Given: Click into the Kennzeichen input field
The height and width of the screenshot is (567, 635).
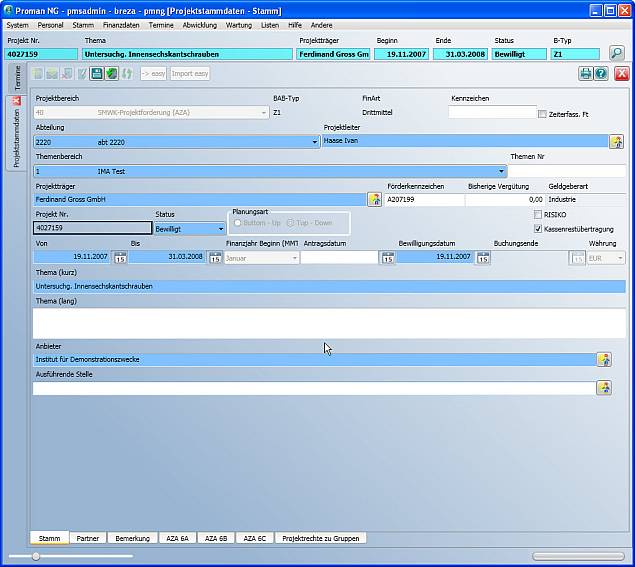Looking at the screenshot, I should [492, 112].
